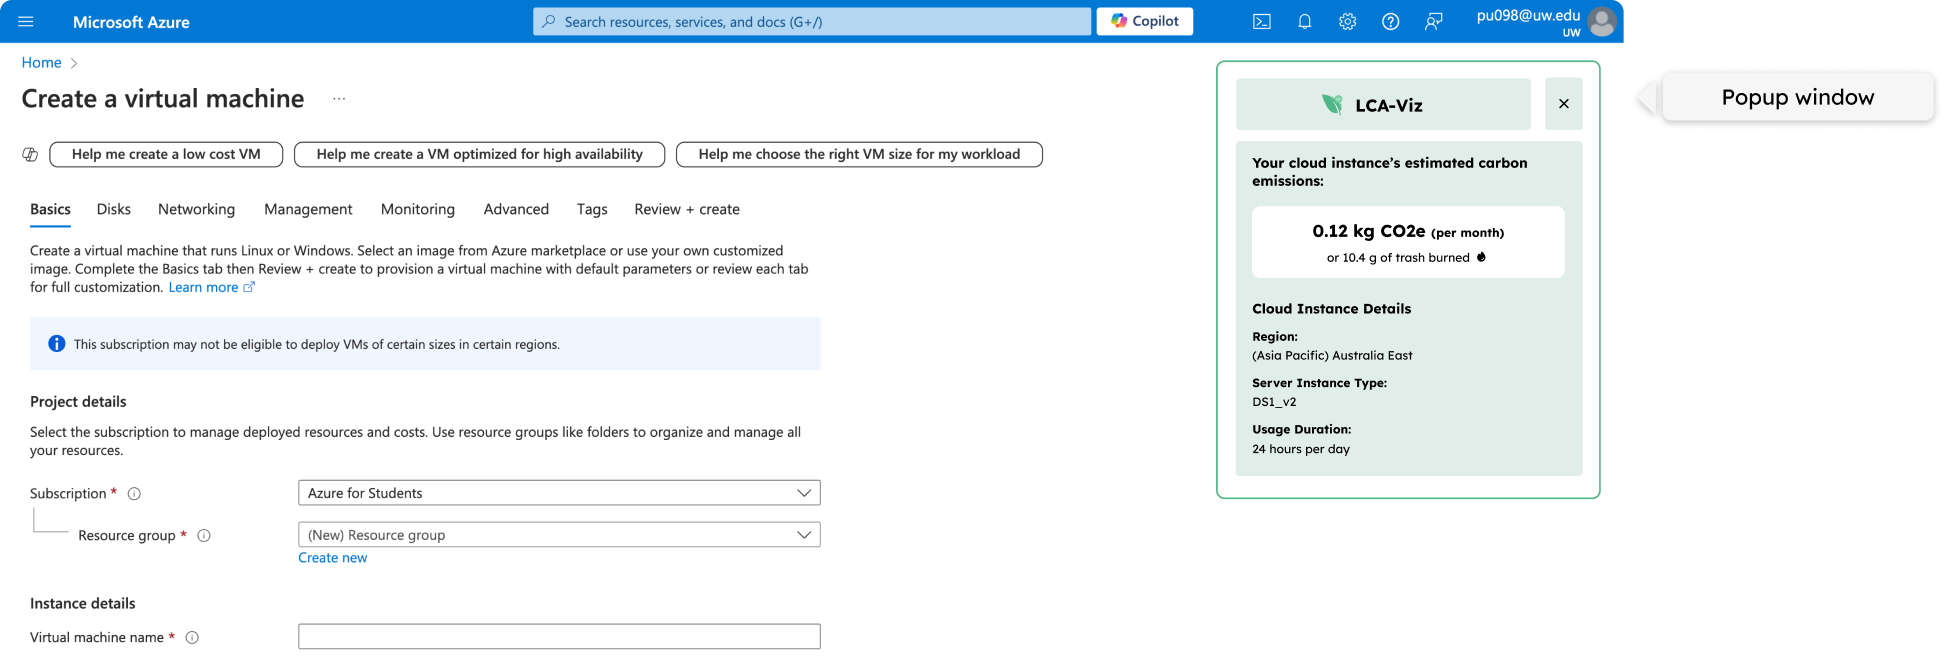Close the LCA-Viz popup
The image size is (1943, 659).
pyautogui.click(x=1564, y=104)
